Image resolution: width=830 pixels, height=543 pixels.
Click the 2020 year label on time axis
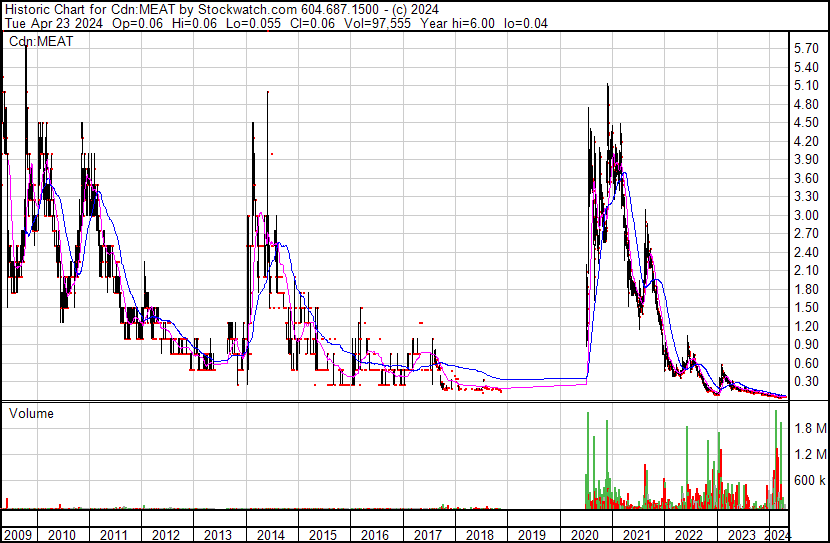tap(584, 535)
